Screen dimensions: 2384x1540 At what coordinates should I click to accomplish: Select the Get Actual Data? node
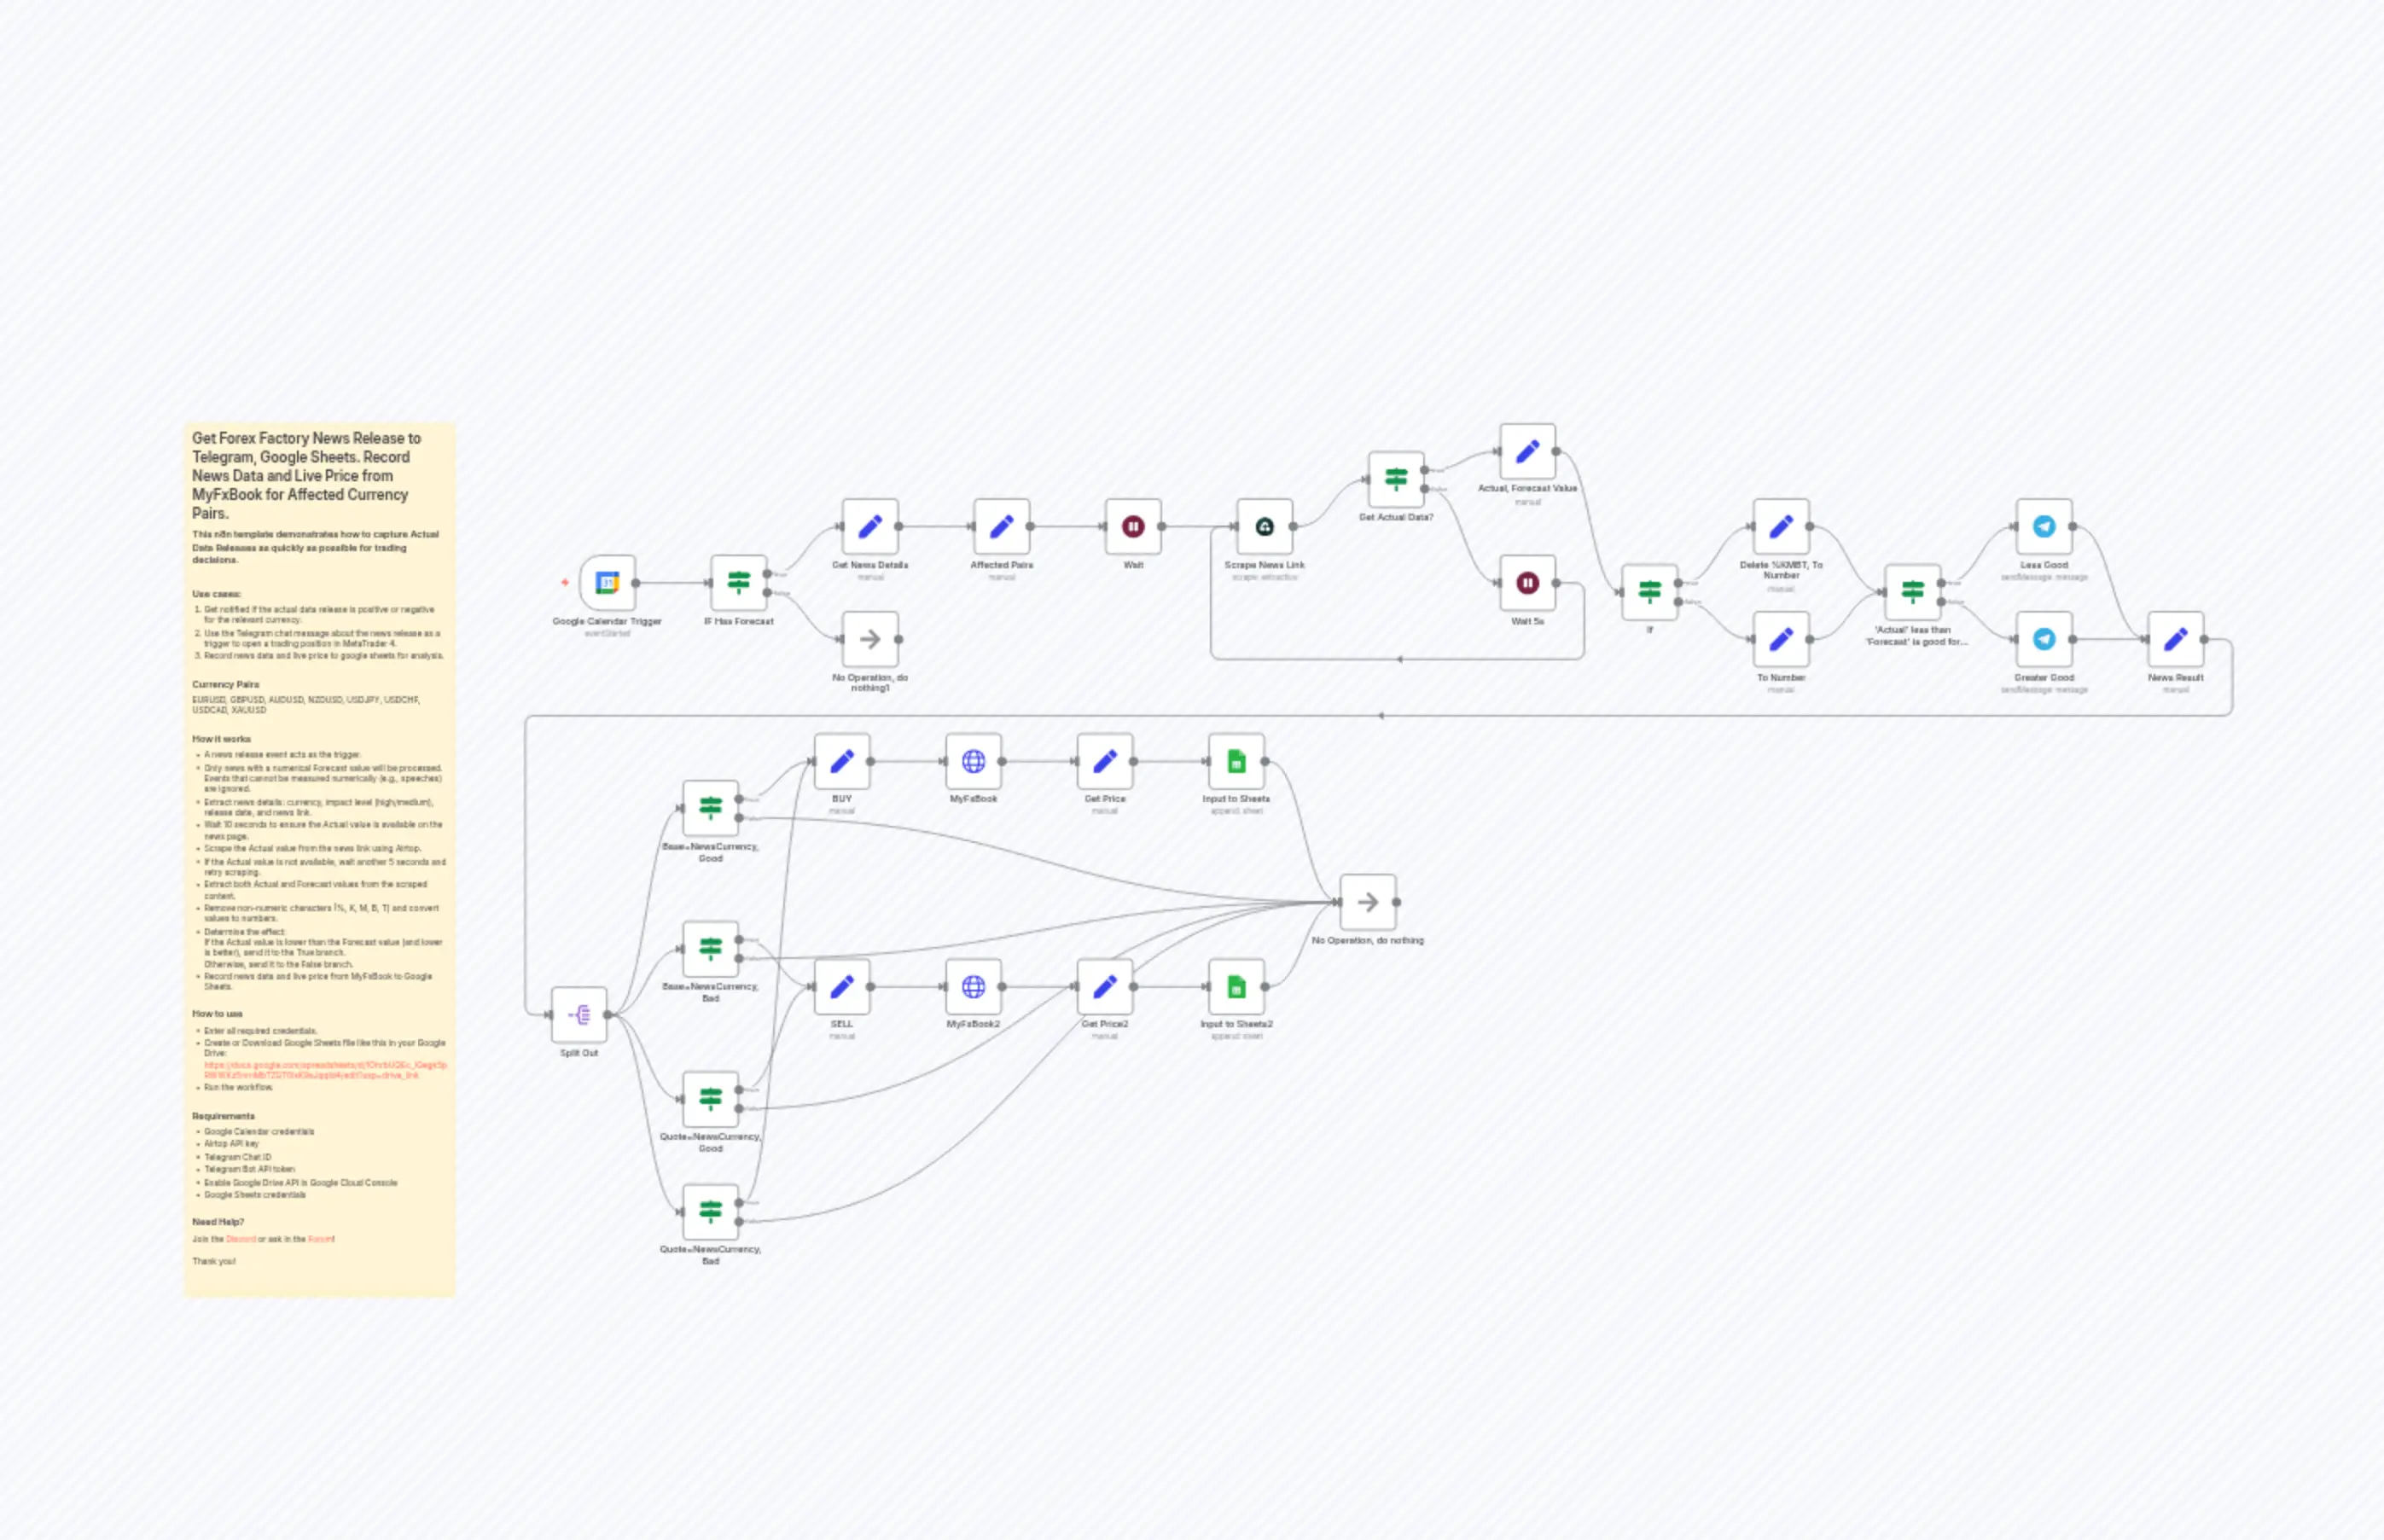(x=1396, y=478)
